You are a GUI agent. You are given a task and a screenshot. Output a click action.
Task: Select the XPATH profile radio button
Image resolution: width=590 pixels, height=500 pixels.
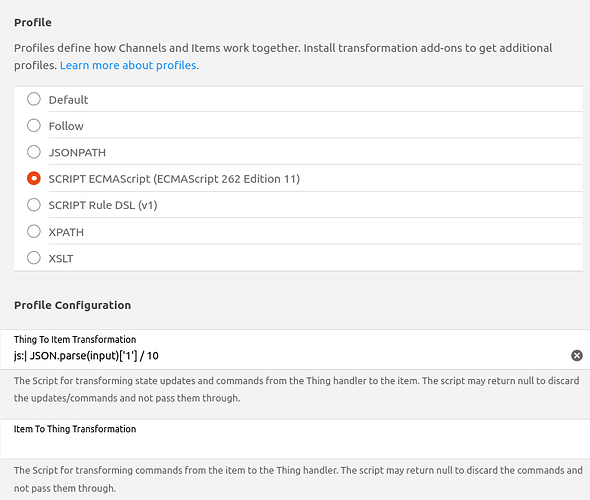tap(34, 231)
